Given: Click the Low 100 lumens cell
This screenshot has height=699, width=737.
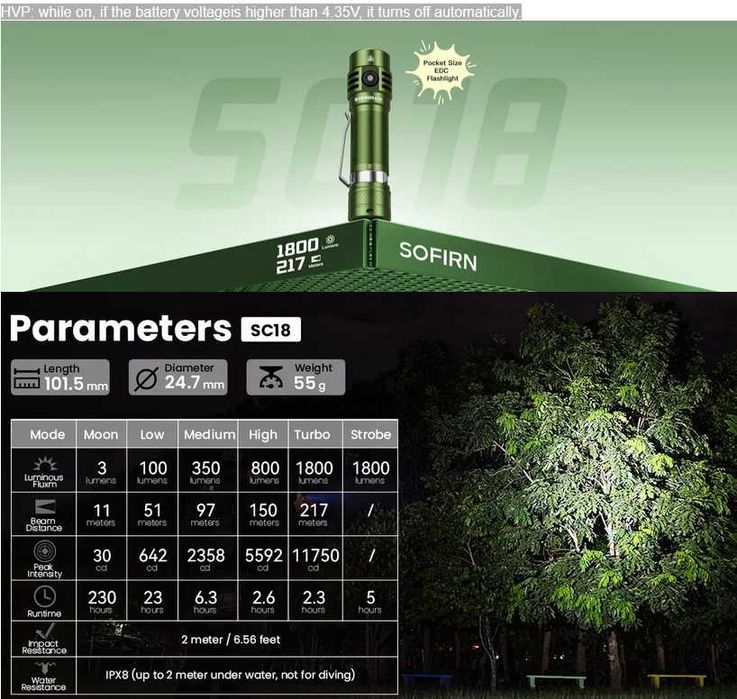Looking at the screenshot, I should [x=152, y=471].
